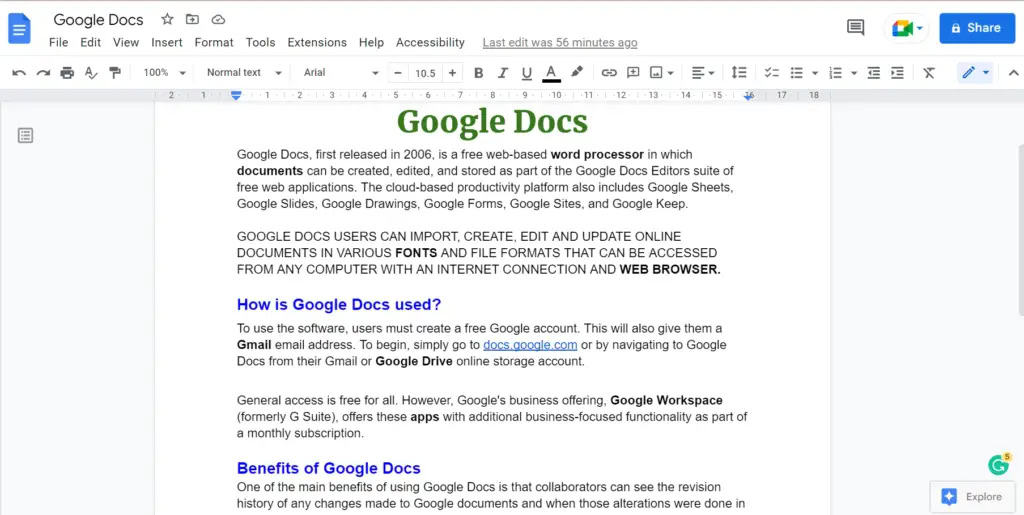This screenshot has width=1024, height=515.
Task: Increase the indent
Action: point(898,72)
